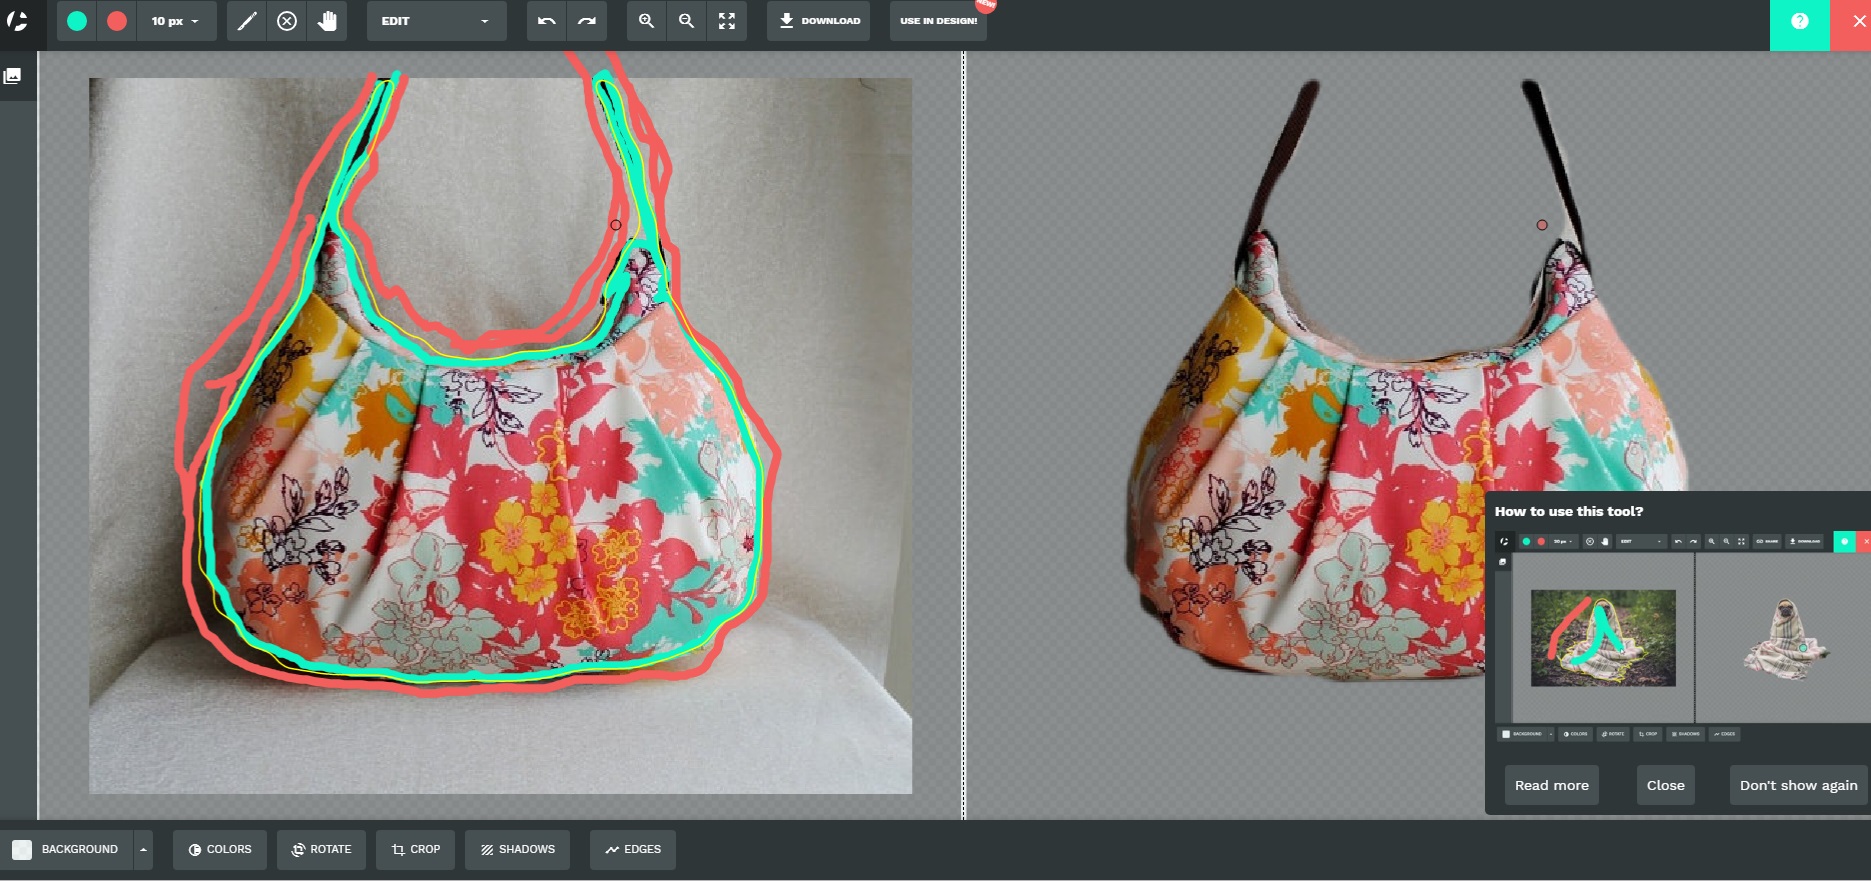Fit image to screen
The width and height of the screenshot is (1871, 881).
click(x=727, y=21)
